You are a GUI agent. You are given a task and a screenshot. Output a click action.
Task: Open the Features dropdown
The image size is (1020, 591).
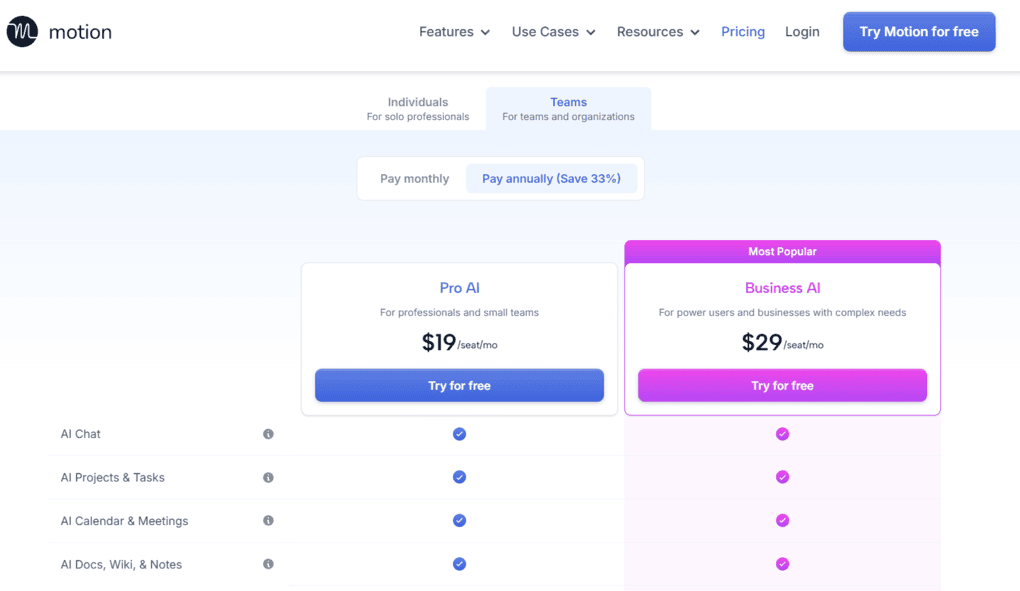click(454, 31)
